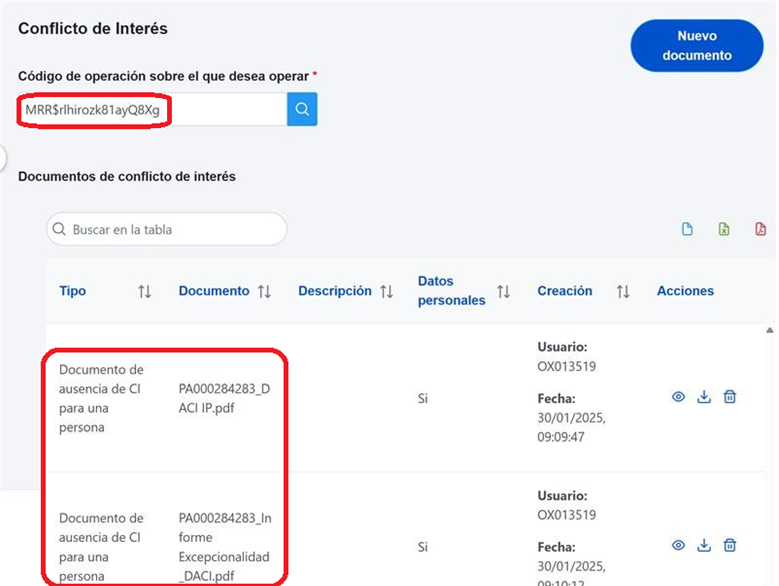The image size is (779, 586).
Task: Sort table by Tipo column
Action: tap(145, 291)
